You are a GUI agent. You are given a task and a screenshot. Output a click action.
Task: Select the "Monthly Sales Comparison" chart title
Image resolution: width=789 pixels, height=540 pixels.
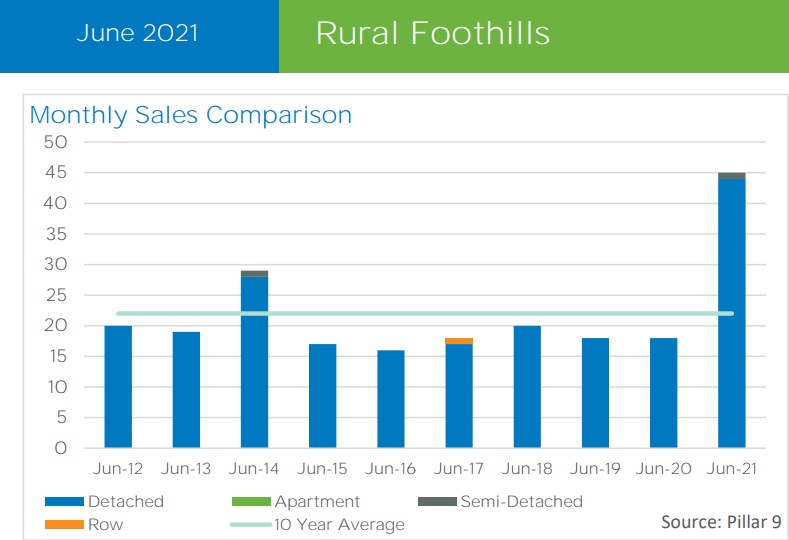tap(191, 115)
